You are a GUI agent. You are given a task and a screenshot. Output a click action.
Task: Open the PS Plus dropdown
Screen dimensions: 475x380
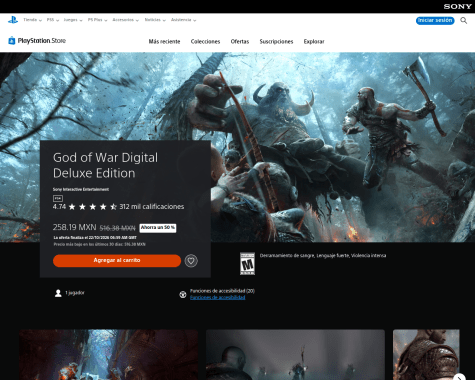[97, 20]
